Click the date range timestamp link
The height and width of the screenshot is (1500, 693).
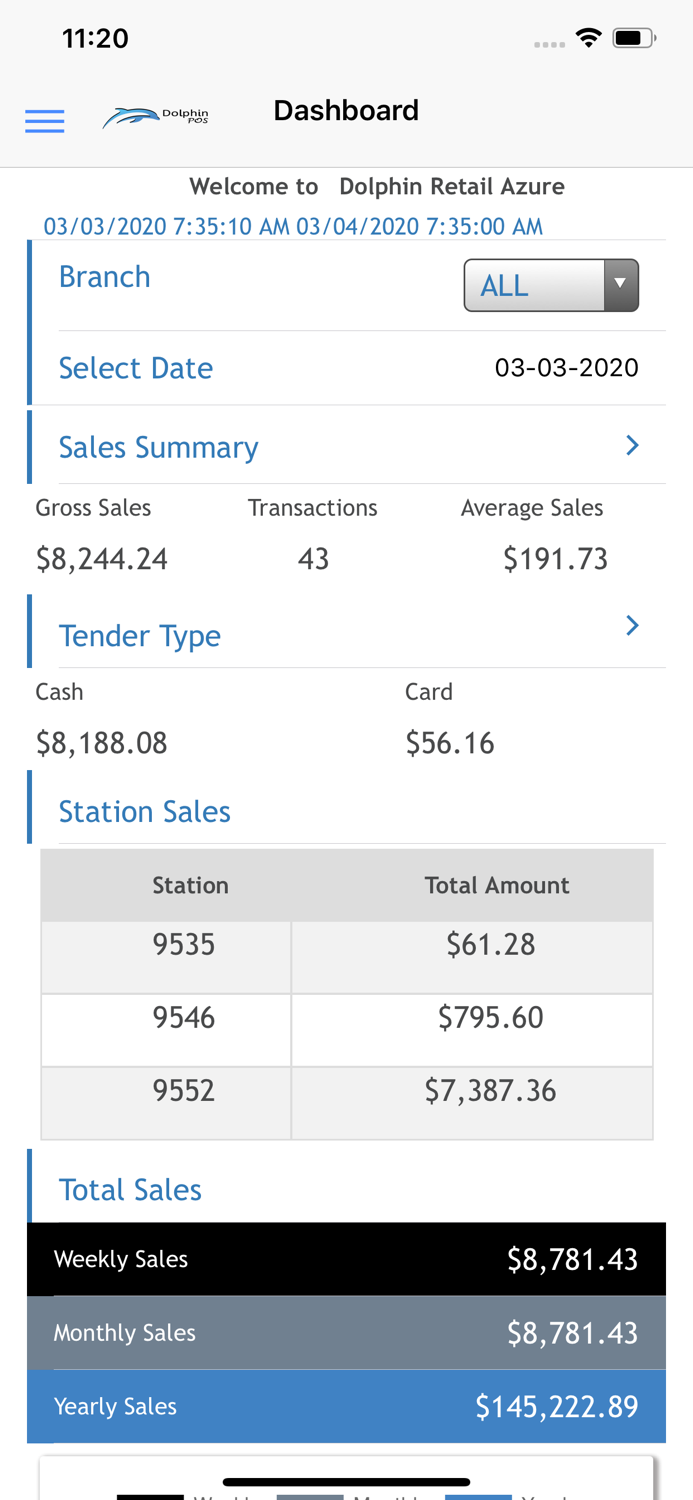point(293,226)
